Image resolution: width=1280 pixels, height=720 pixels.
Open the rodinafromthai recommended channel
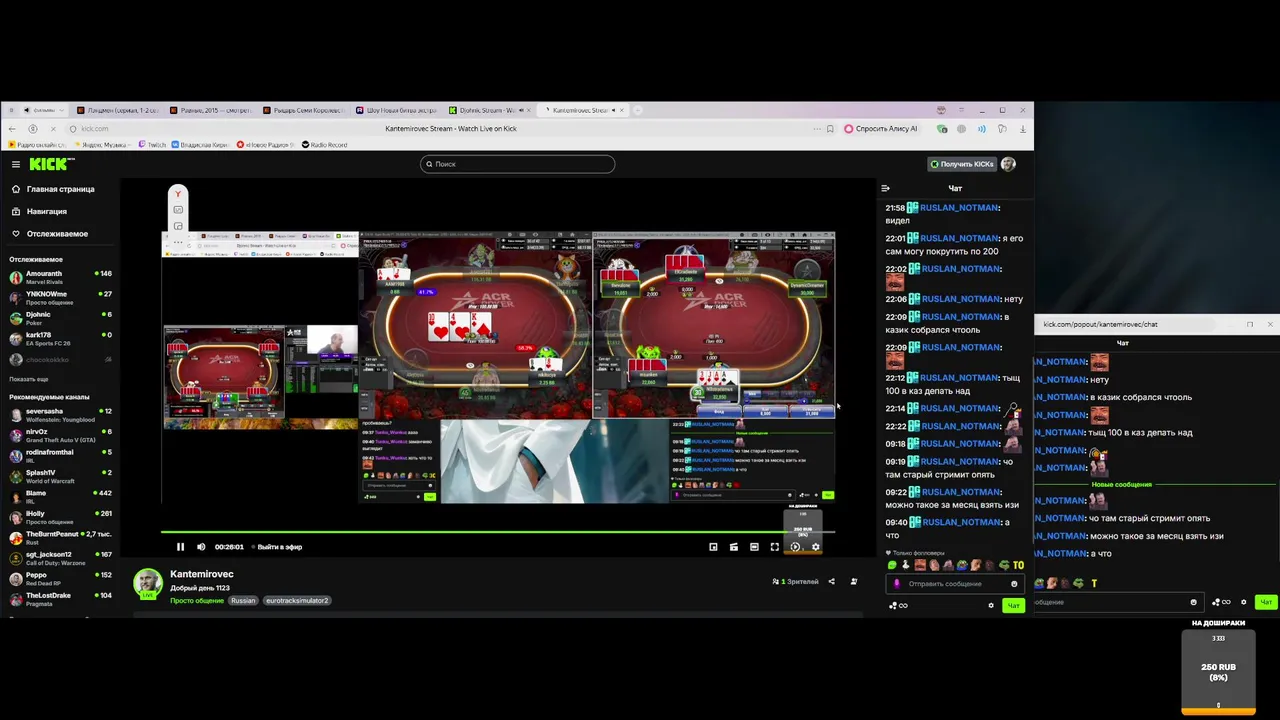pos(60,456)
